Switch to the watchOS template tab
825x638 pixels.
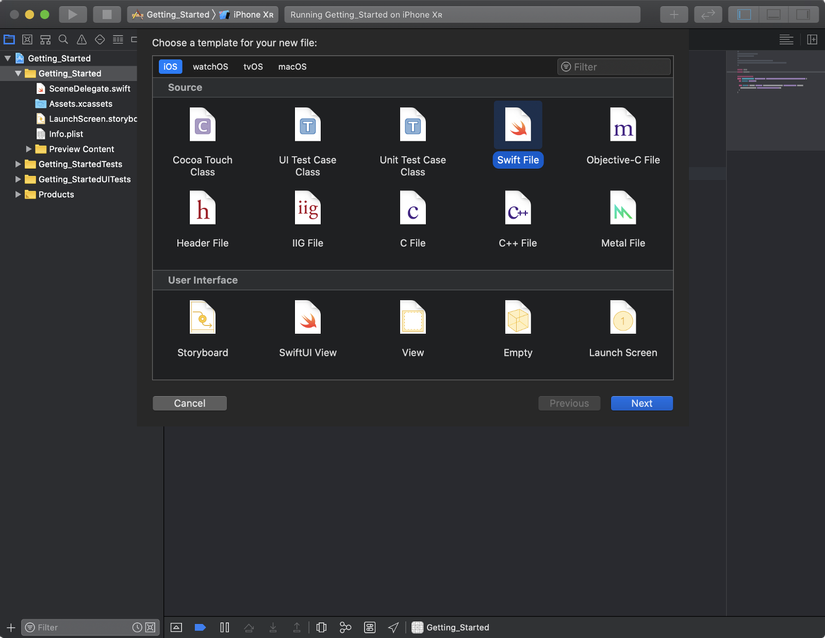(210, 67)
